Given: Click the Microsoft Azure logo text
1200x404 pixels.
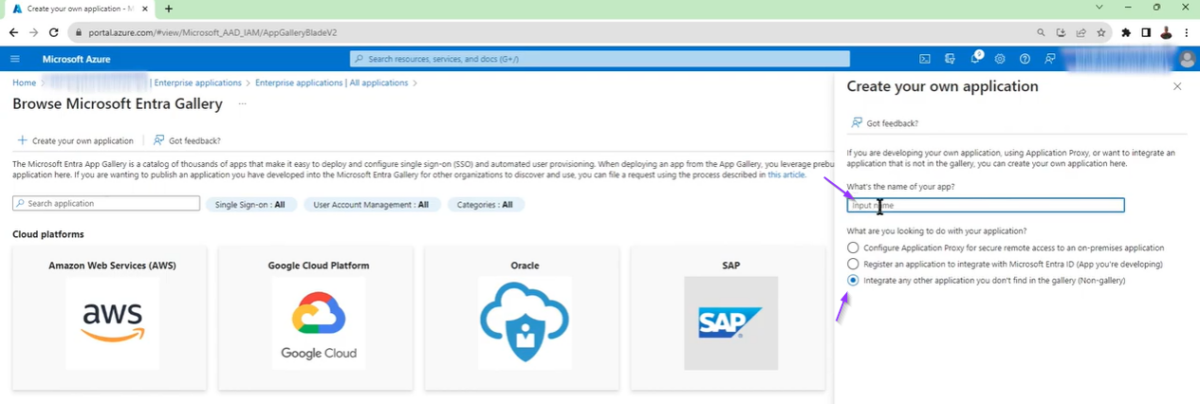Looking at the screenshot, I should [76, 59].
